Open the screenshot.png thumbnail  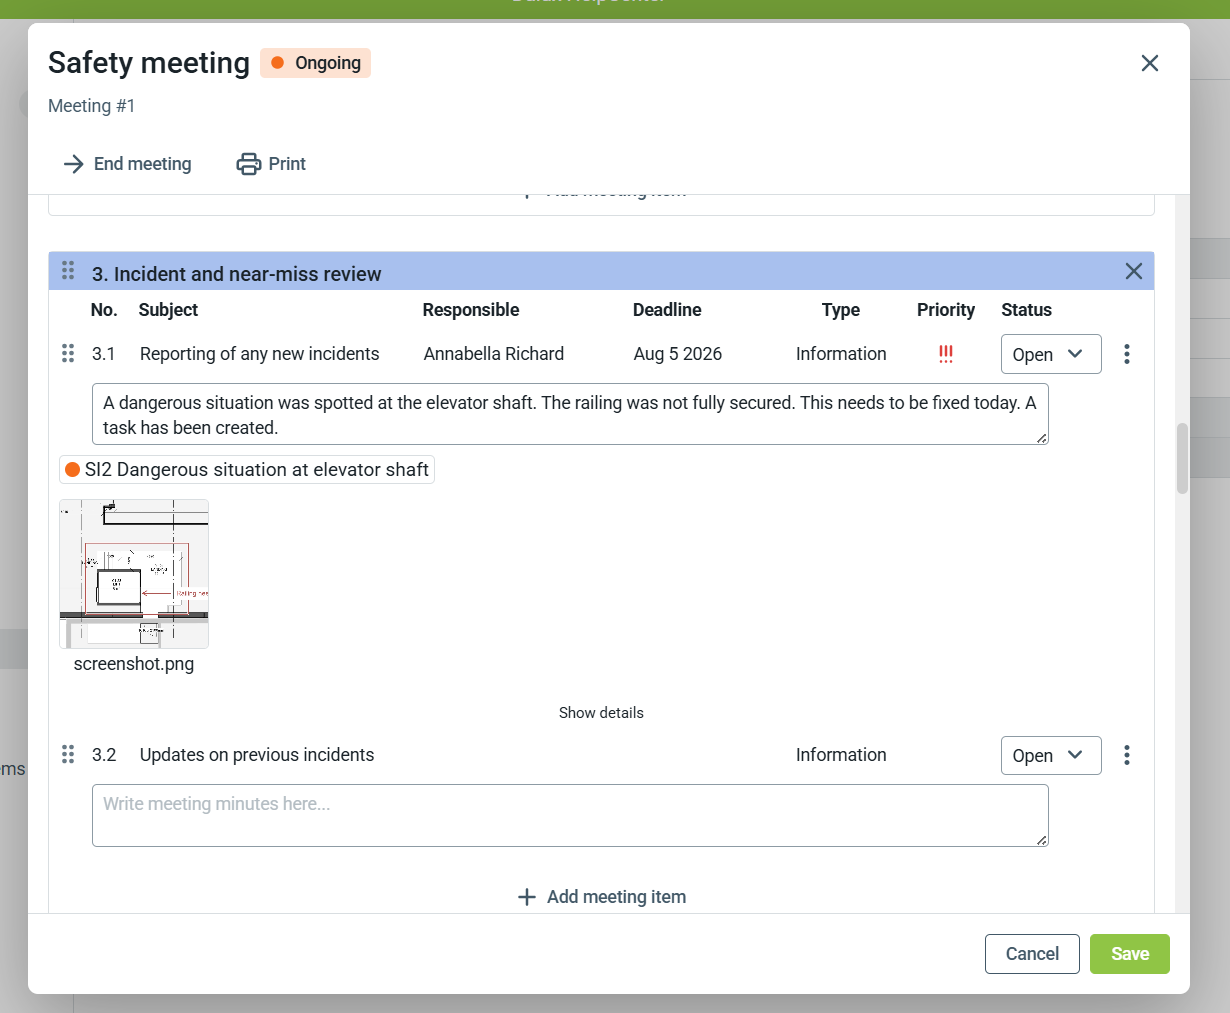[x=134, y=574]
